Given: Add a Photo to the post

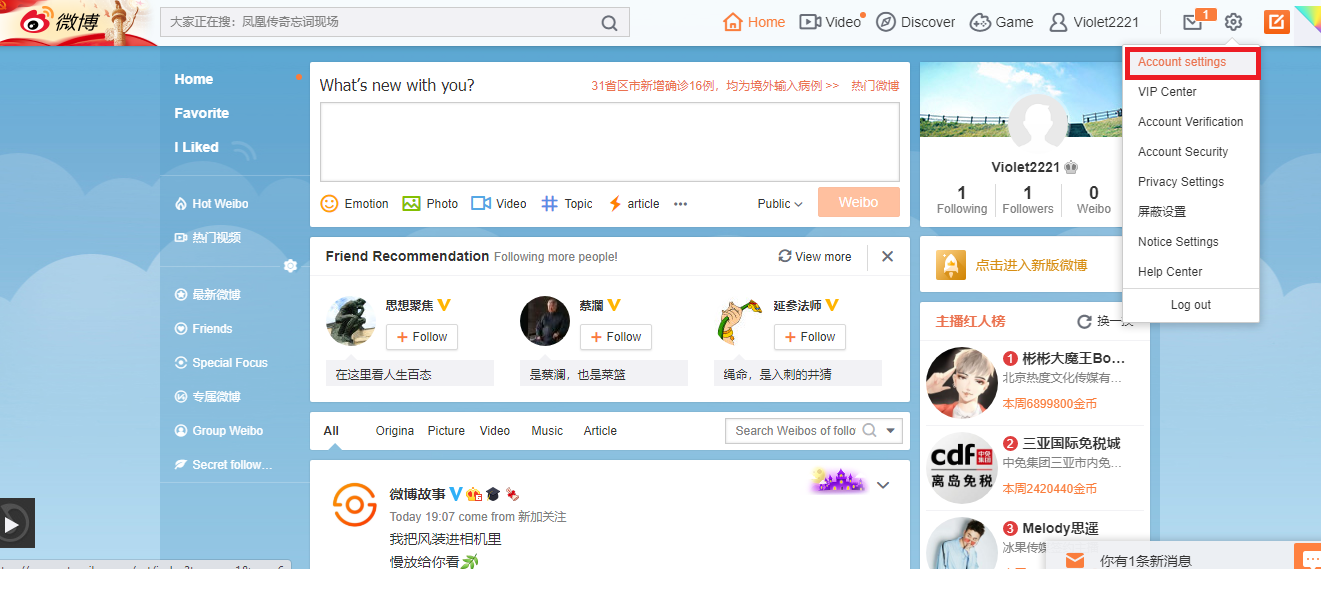Looking at the screenshot, I should (x=430, y=203).
